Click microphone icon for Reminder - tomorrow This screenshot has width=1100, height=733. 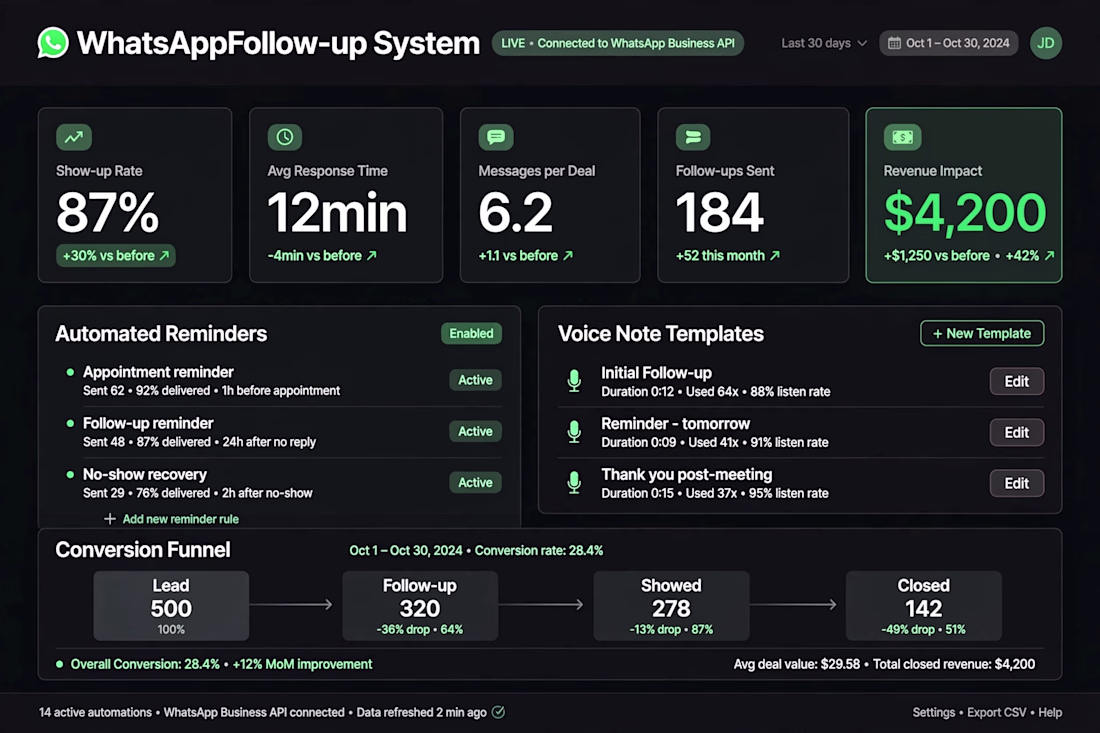[x=574, y=432]
